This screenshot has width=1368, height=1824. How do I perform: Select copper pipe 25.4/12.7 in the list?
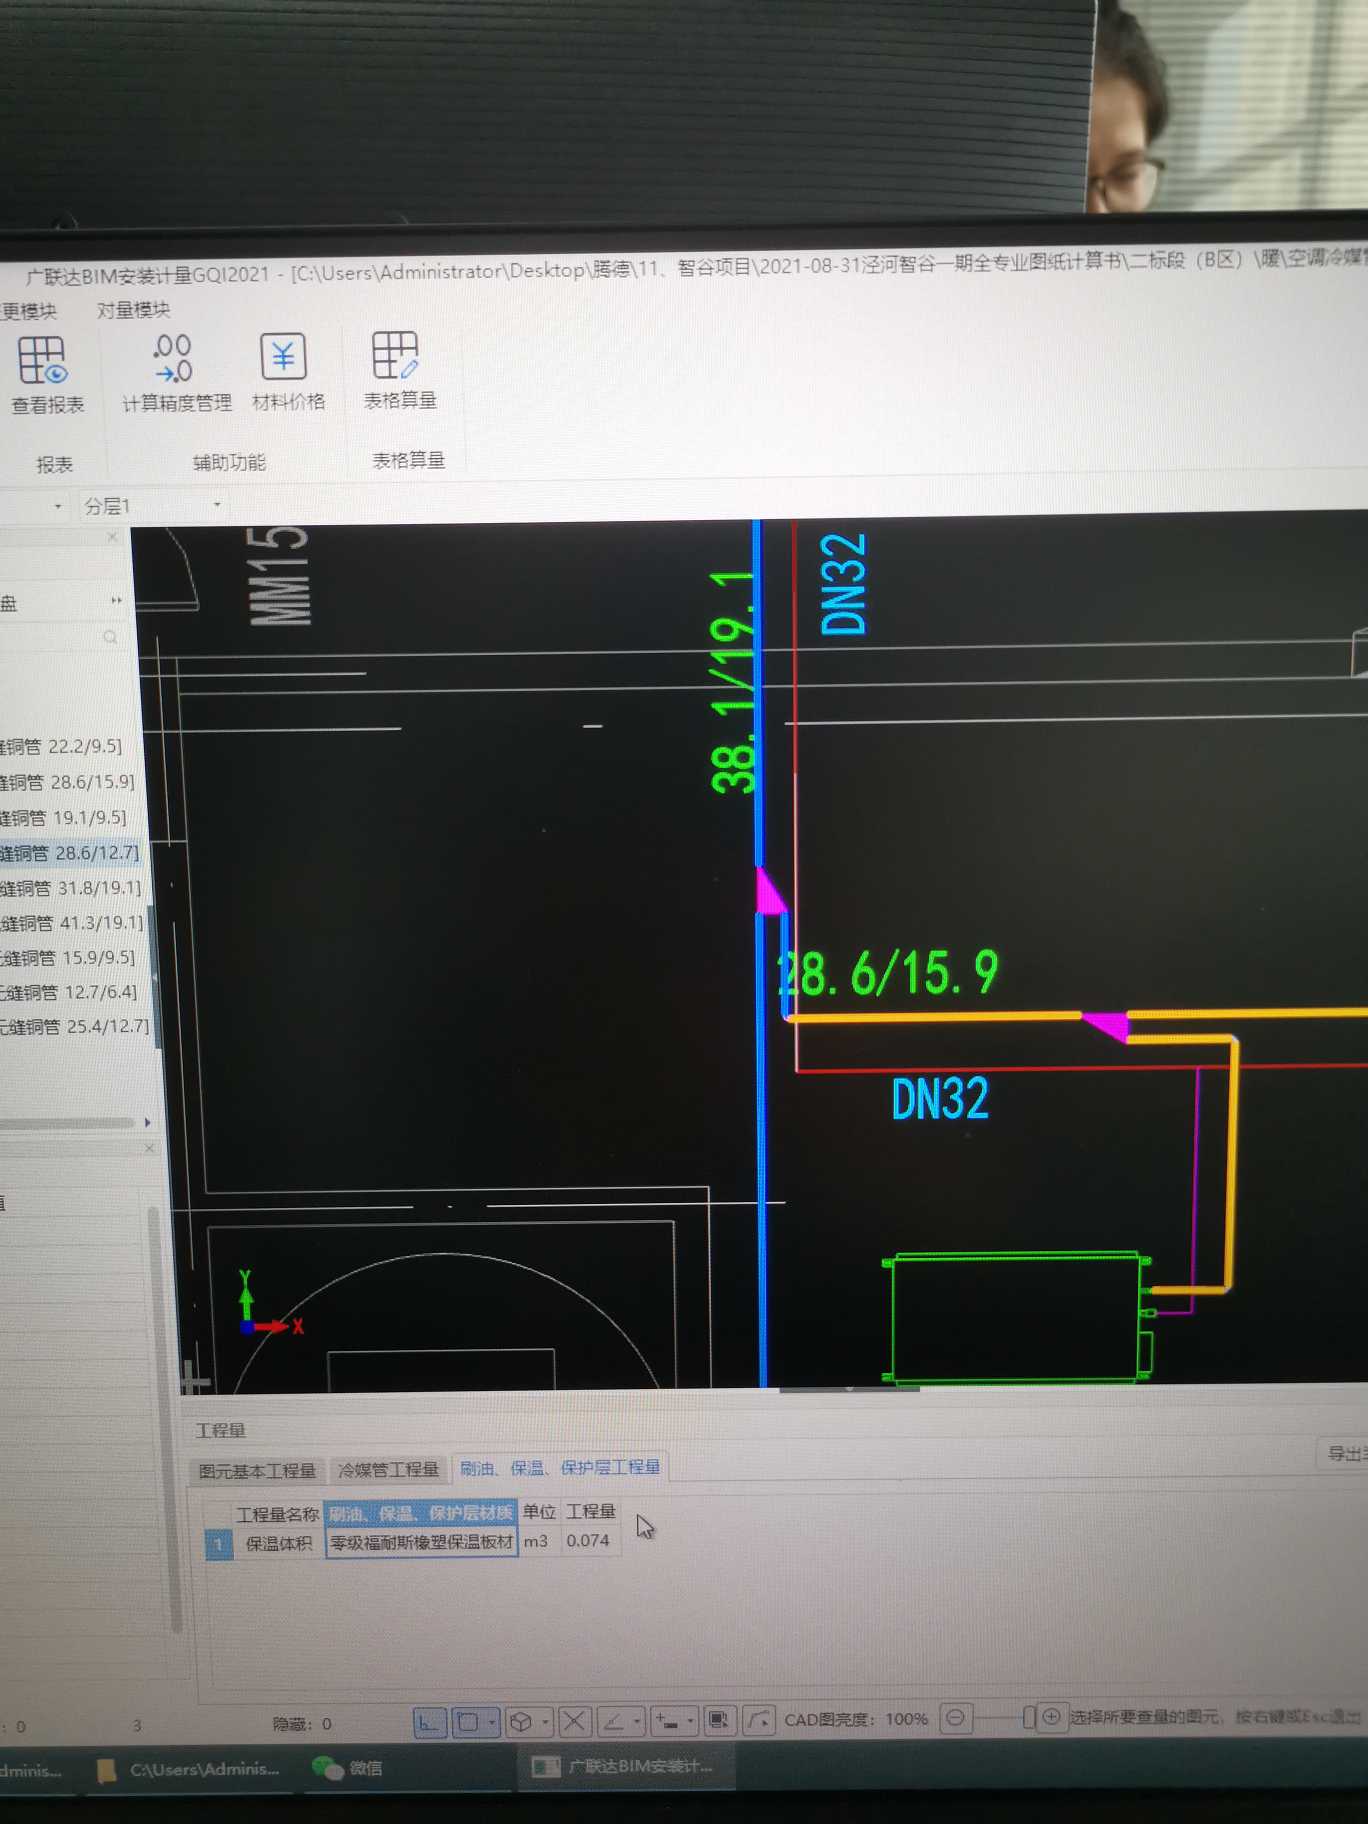point(75,1026)
